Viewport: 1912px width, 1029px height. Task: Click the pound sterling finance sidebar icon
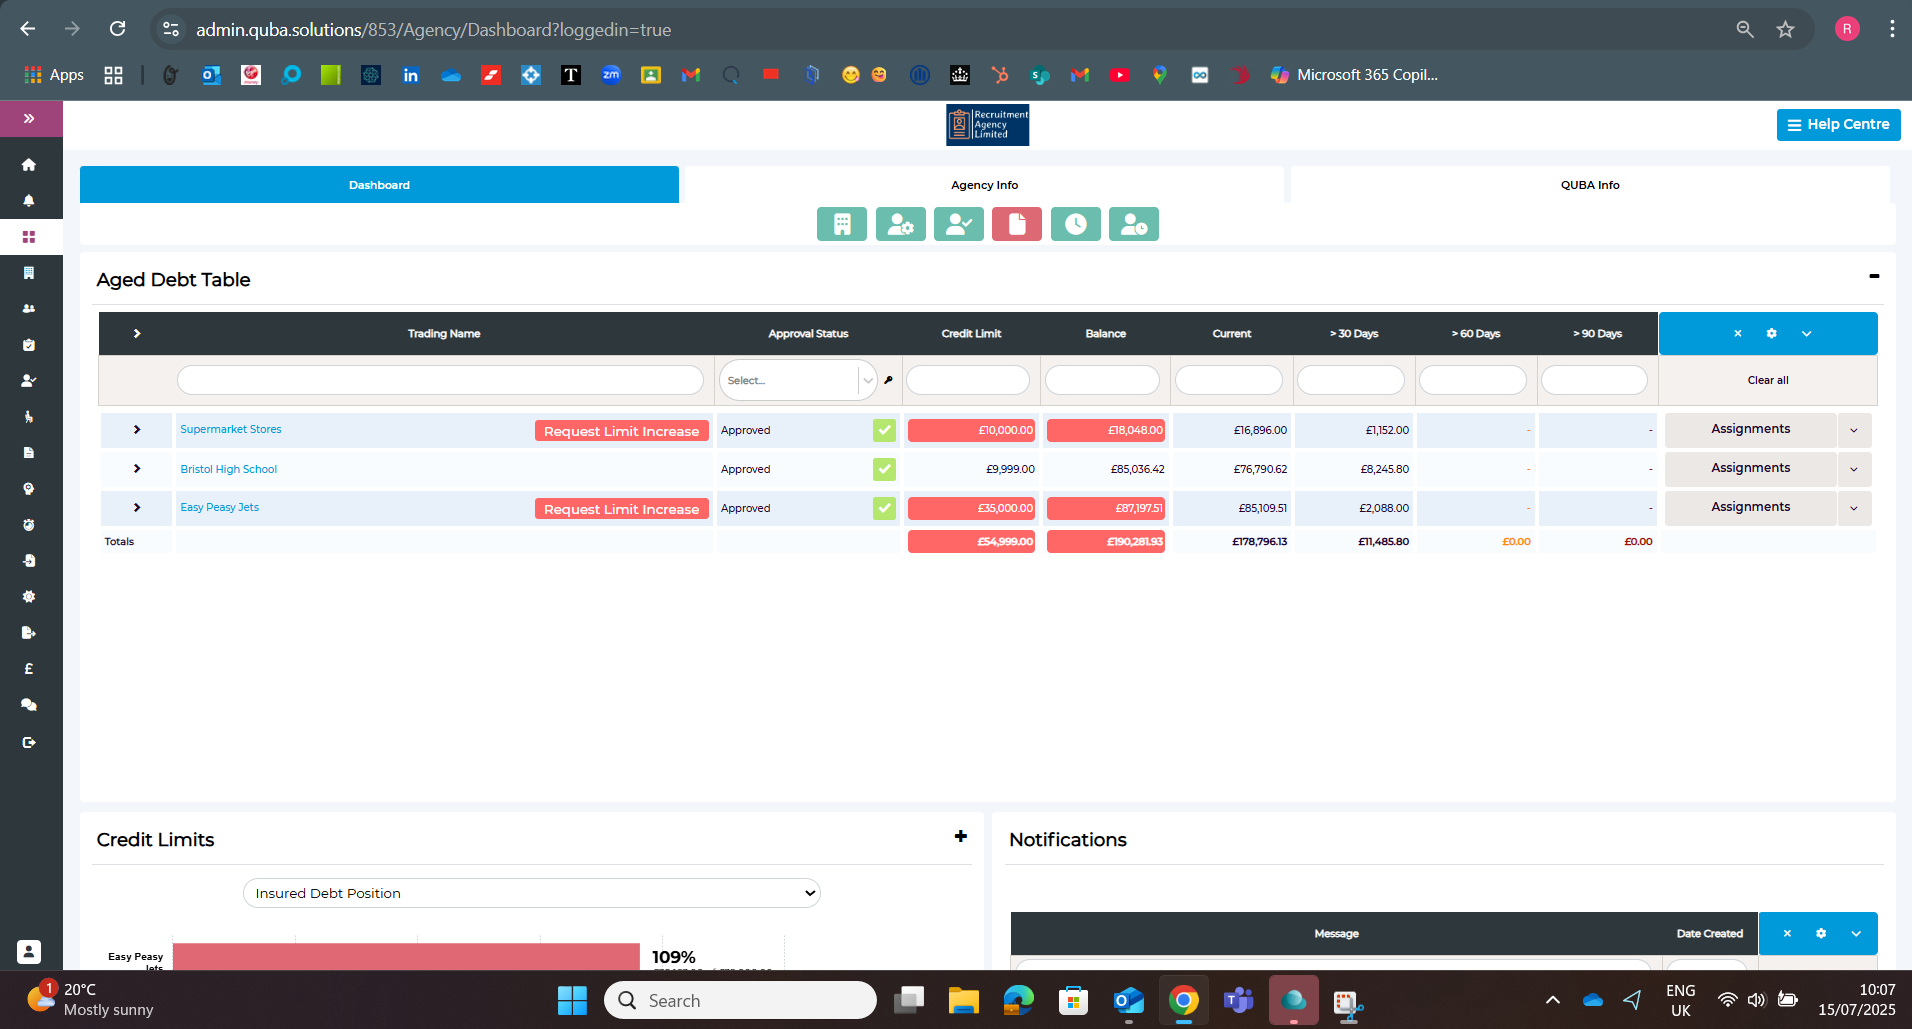[x=29, y=668]
